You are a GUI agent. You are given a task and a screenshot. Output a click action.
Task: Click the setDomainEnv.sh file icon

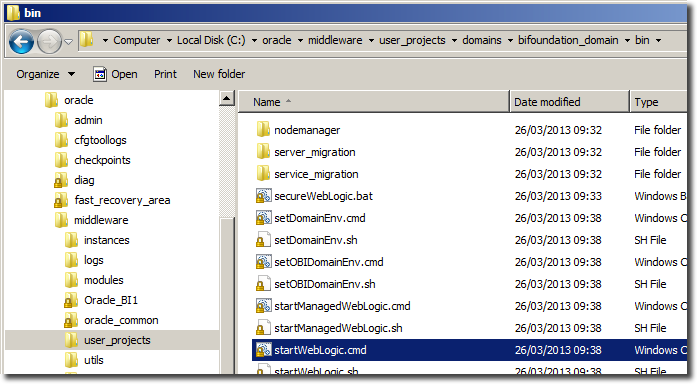click(263, 240)
